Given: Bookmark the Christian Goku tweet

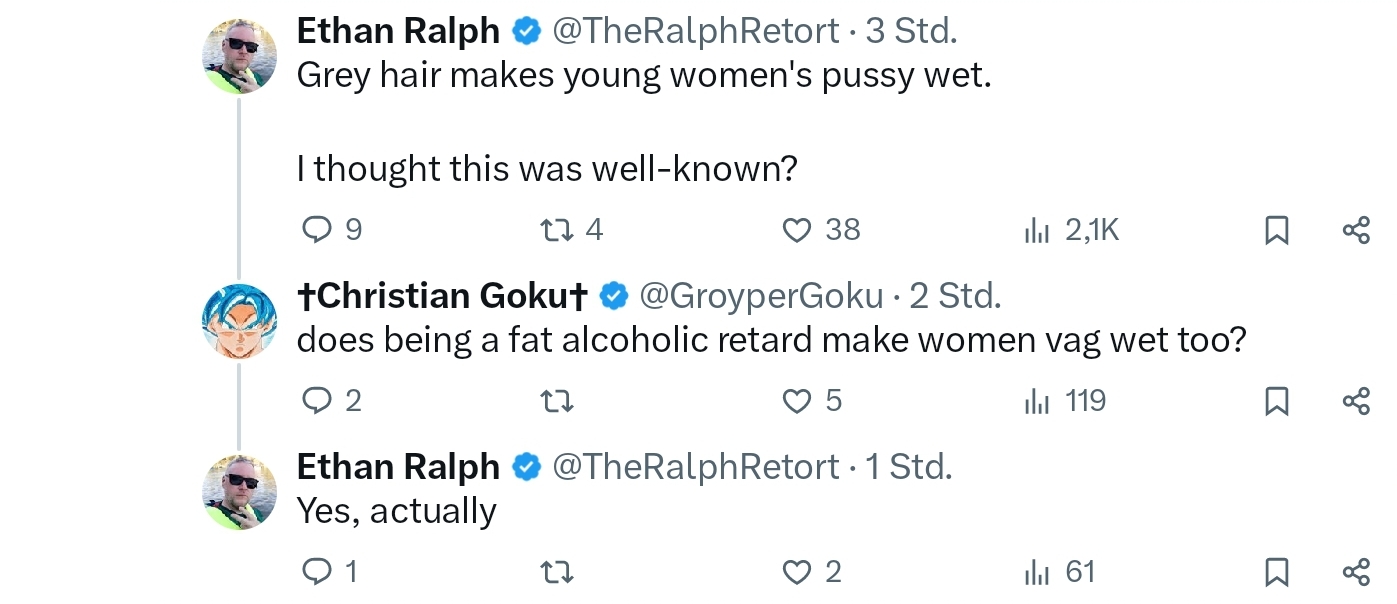Looking at the screenshot, I should click(1276, 401).
